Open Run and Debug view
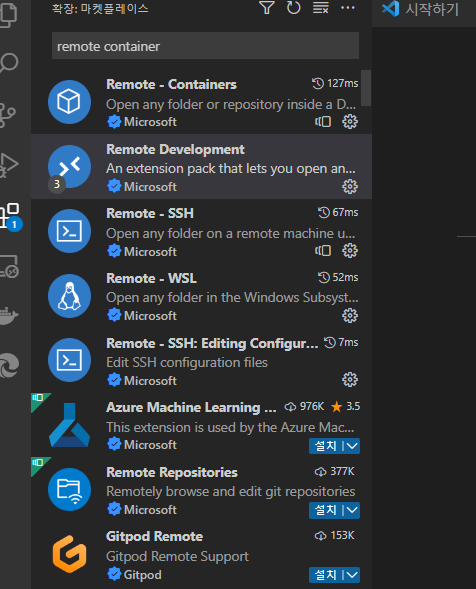The height and width of the screenshot is (589, 476). click(9, 165)
